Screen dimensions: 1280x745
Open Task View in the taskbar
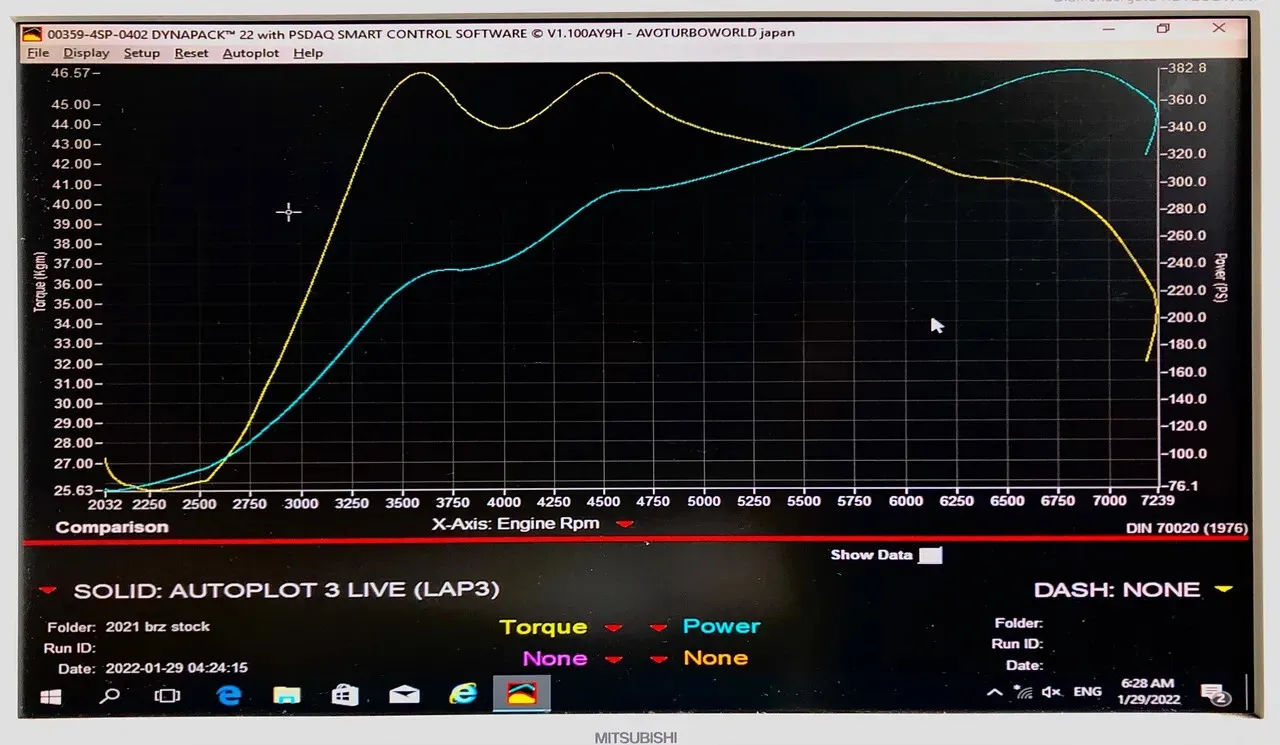click(168, 694)
